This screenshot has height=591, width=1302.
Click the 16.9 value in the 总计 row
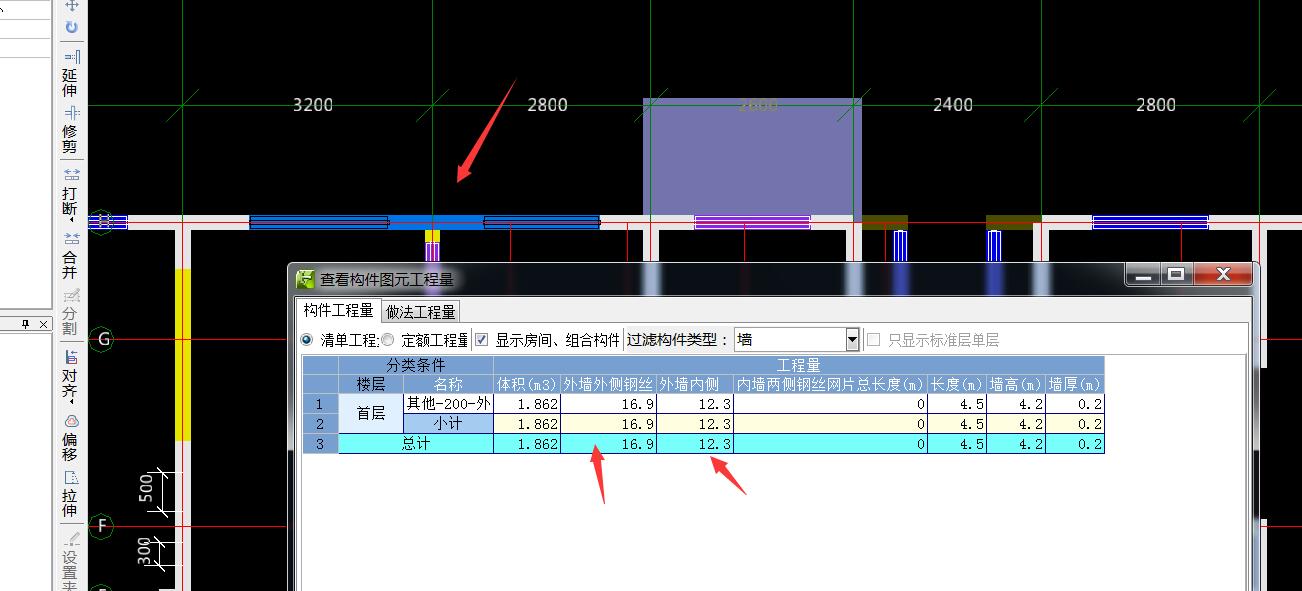click(608, 444)
